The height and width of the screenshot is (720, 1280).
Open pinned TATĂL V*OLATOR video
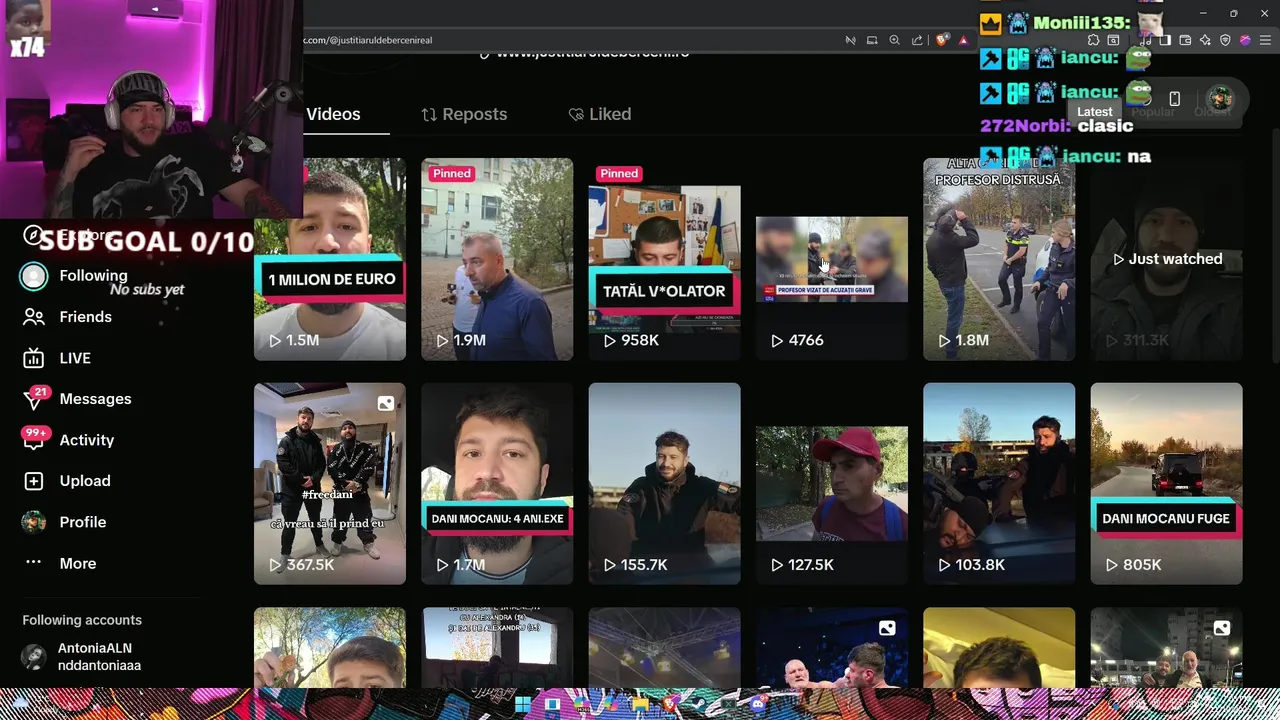coord(664,259)
